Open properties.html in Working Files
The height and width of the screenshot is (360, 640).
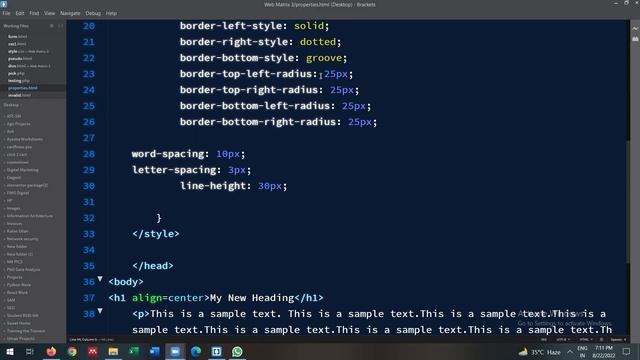[22, 88]
